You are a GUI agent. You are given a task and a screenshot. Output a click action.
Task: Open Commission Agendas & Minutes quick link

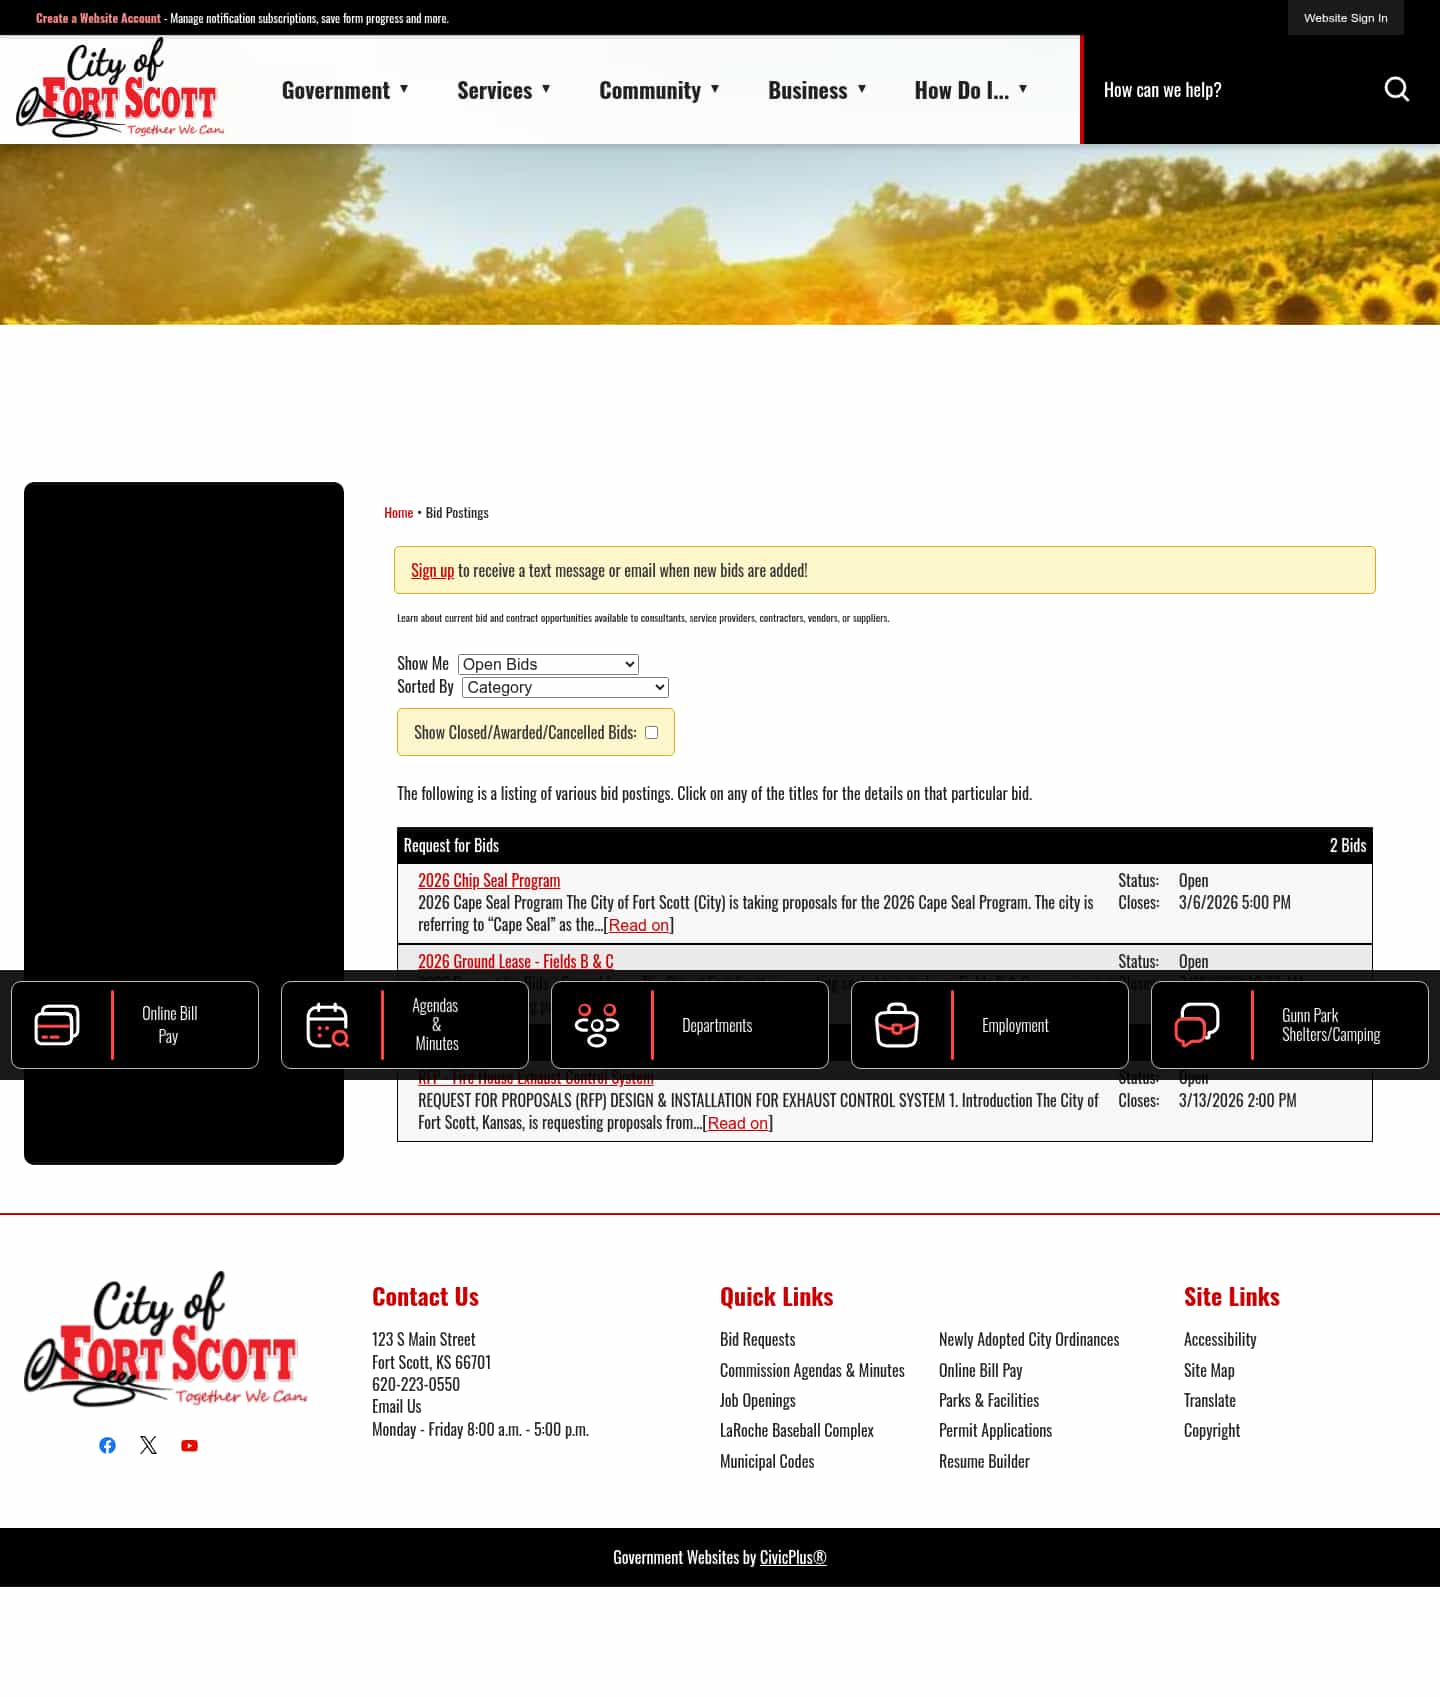(812, 1370)
